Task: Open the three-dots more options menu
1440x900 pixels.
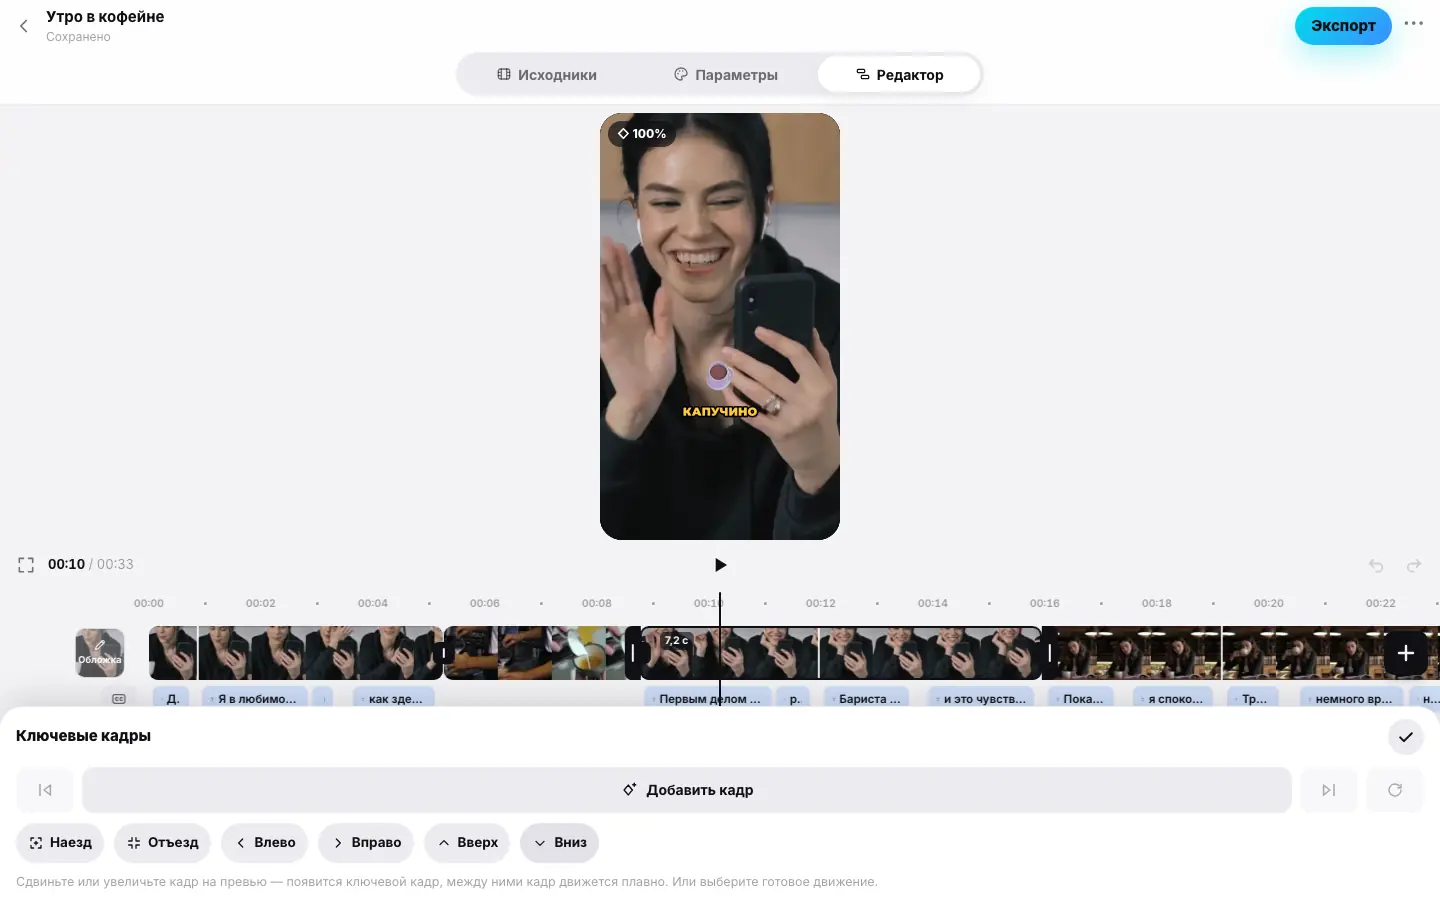Action: pos(1413,24)
